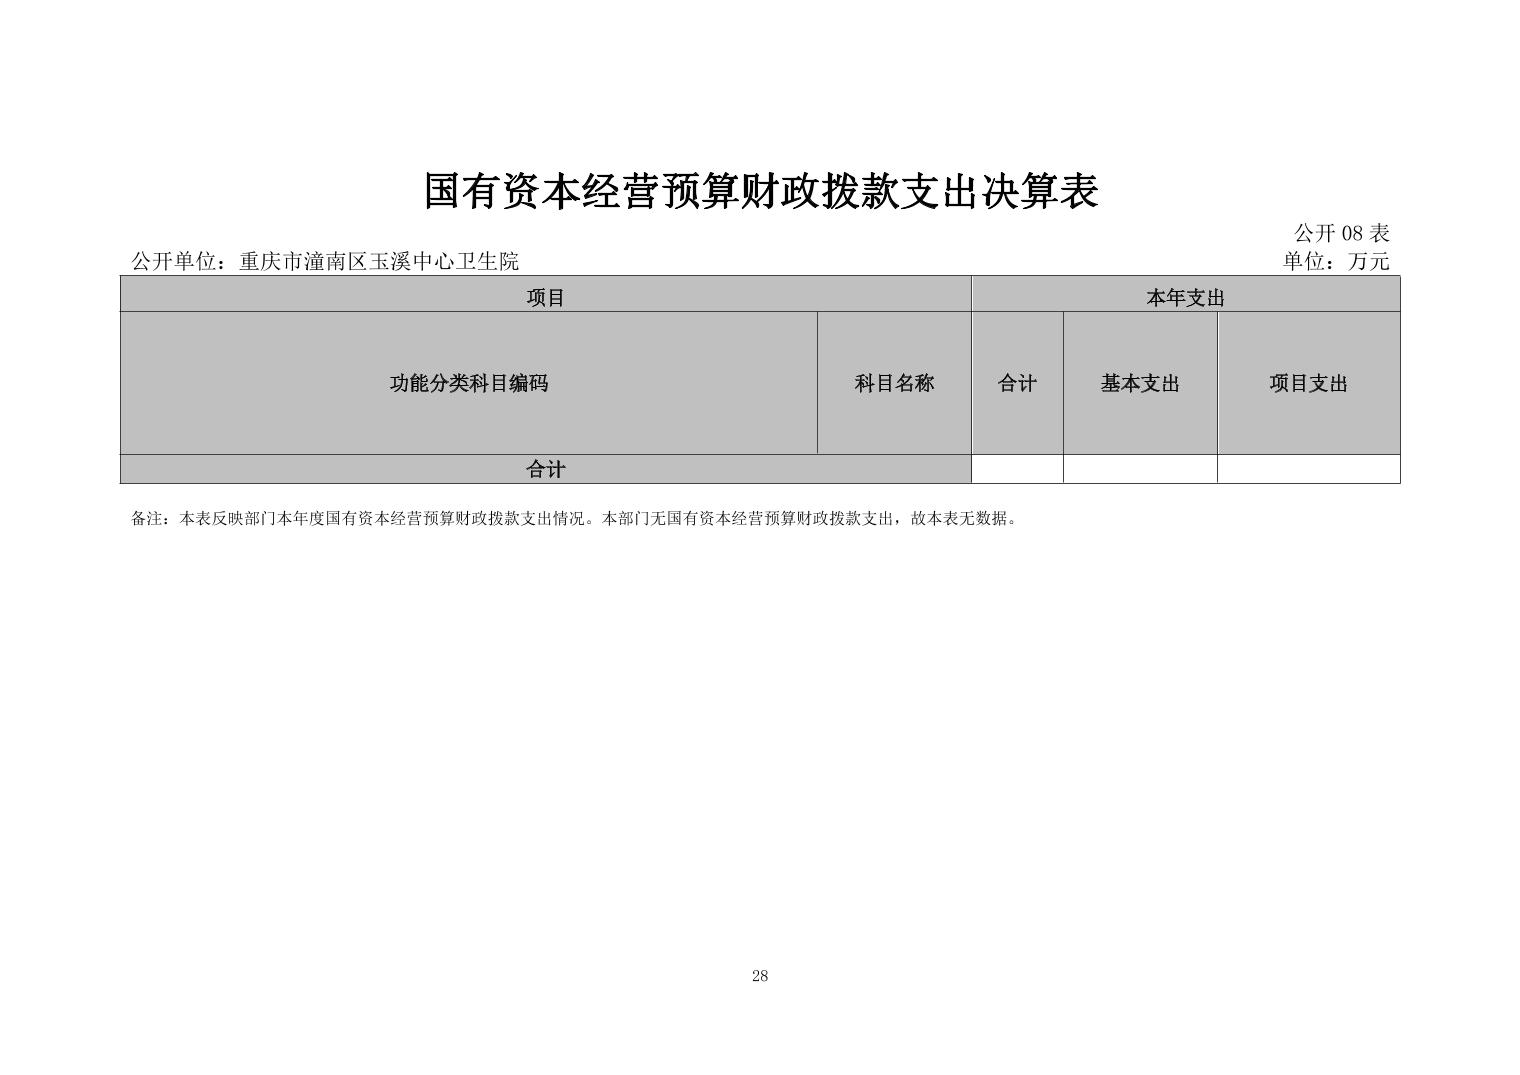Click the 合计 row label cell

click(x=546, y=469)
